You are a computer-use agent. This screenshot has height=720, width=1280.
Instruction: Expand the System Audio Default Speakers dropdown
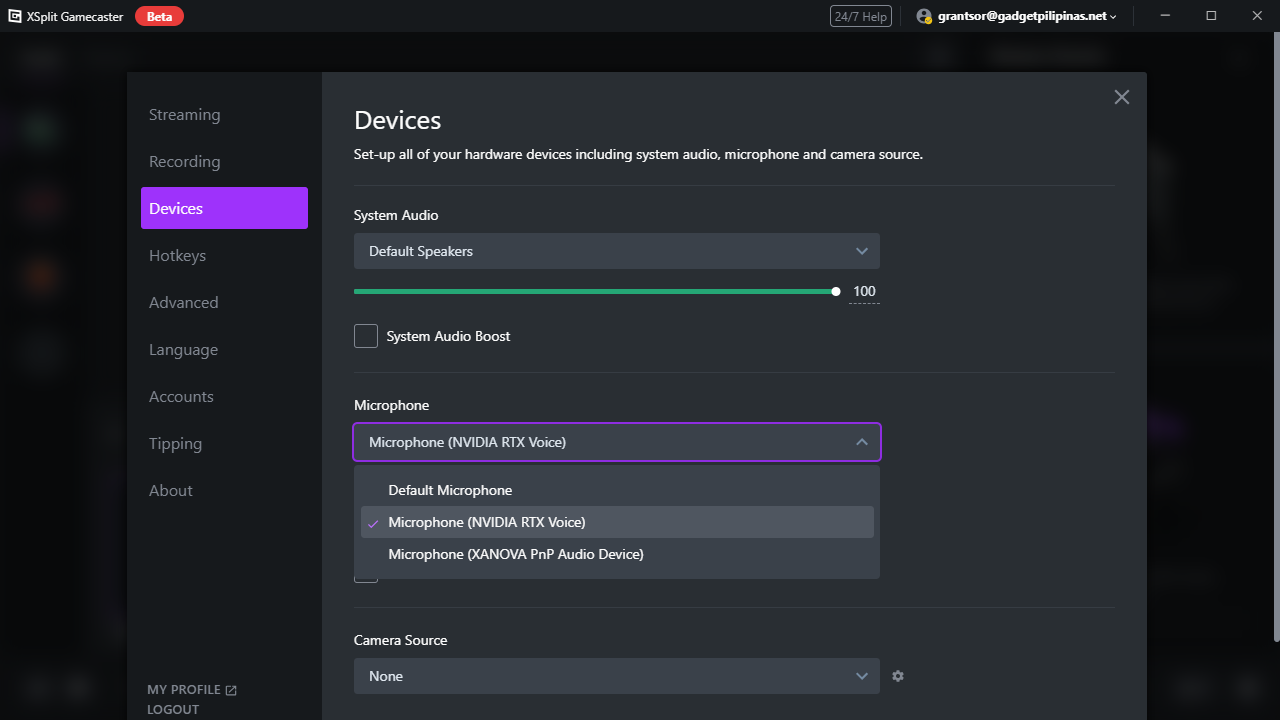[617, 251]
